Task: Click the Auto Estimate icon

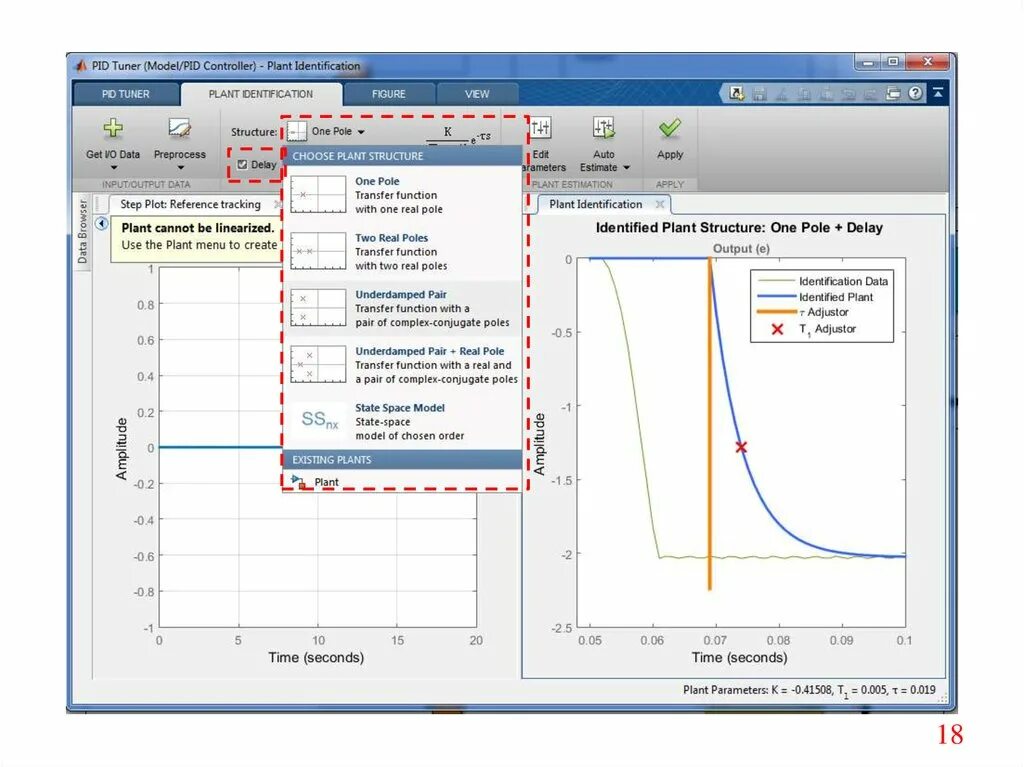Action: click(x=603, y=127)
